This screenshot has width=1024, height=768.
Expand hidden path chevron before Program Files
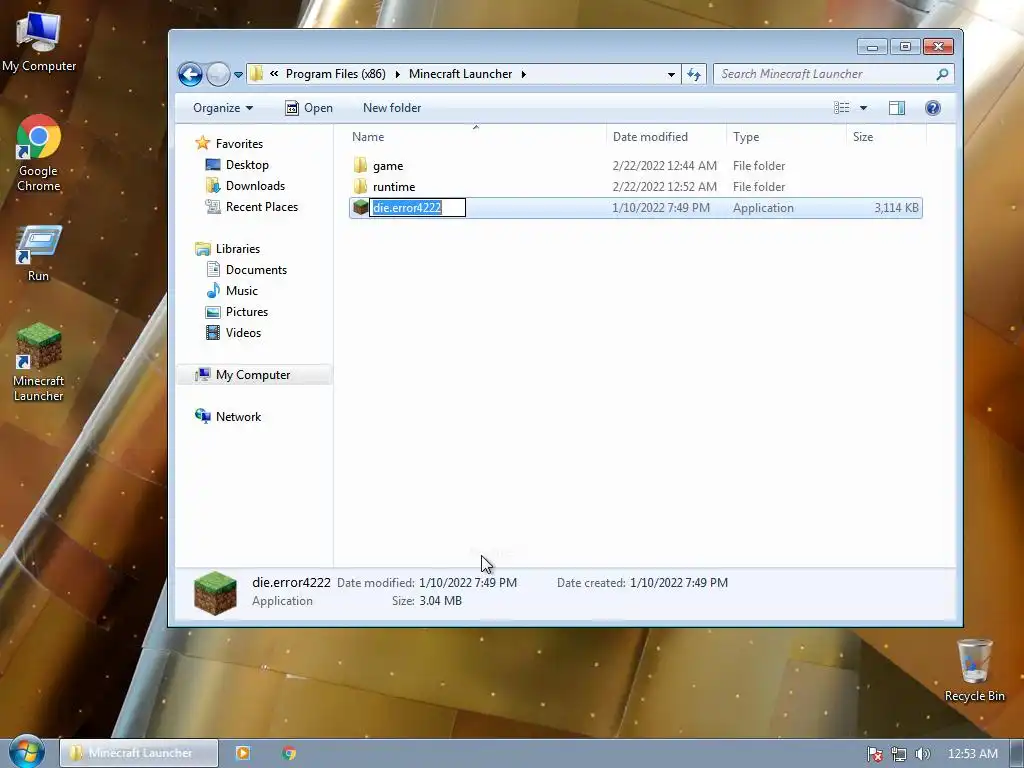point(274,74)
